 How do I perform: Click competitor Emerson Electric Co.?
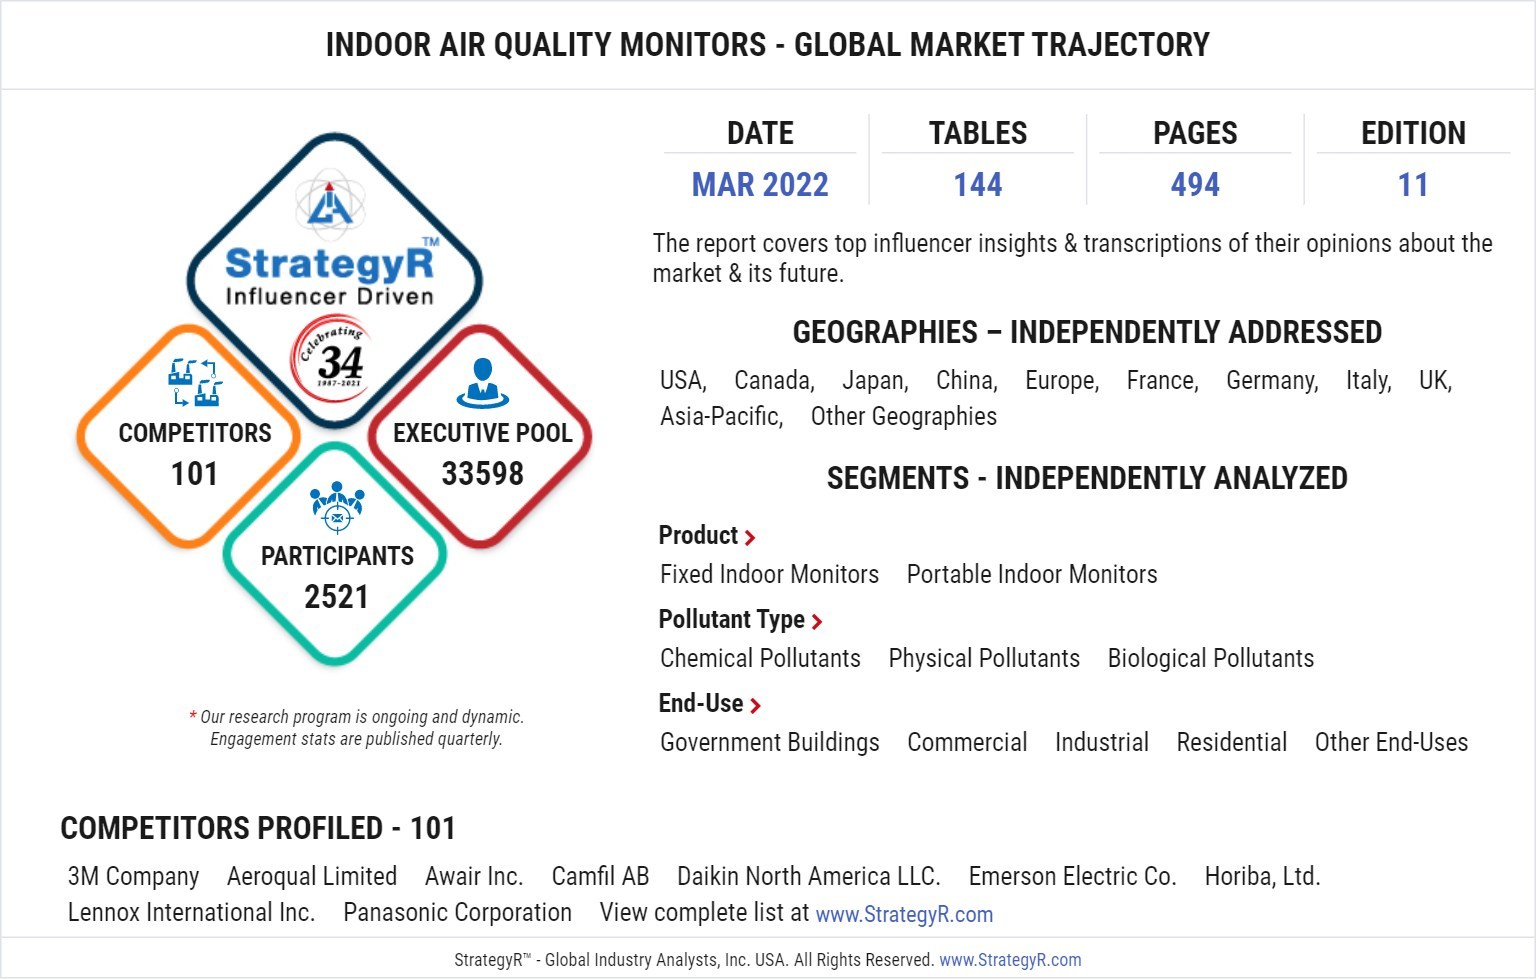click(1072, 877)
